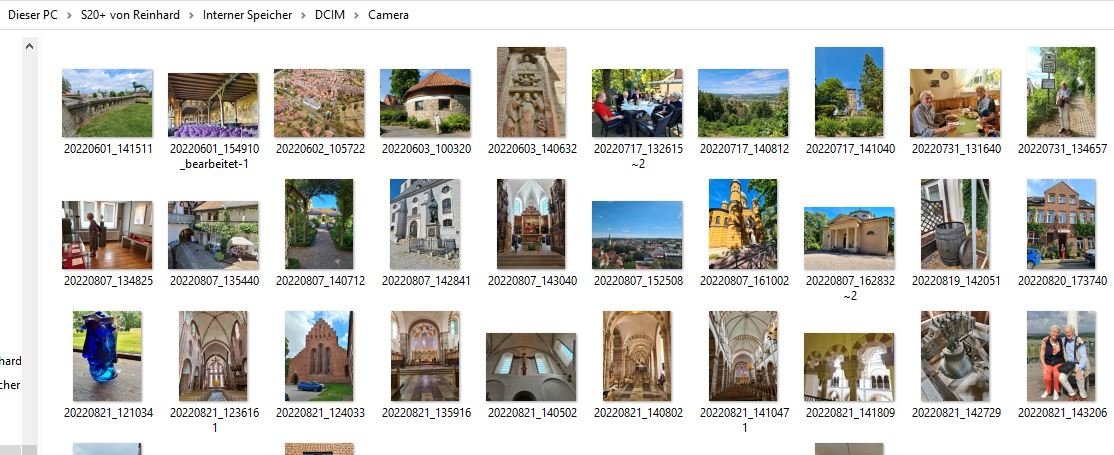
Task: Select brick house photo 20220820_173740
Action: [x=1061, y=224]
